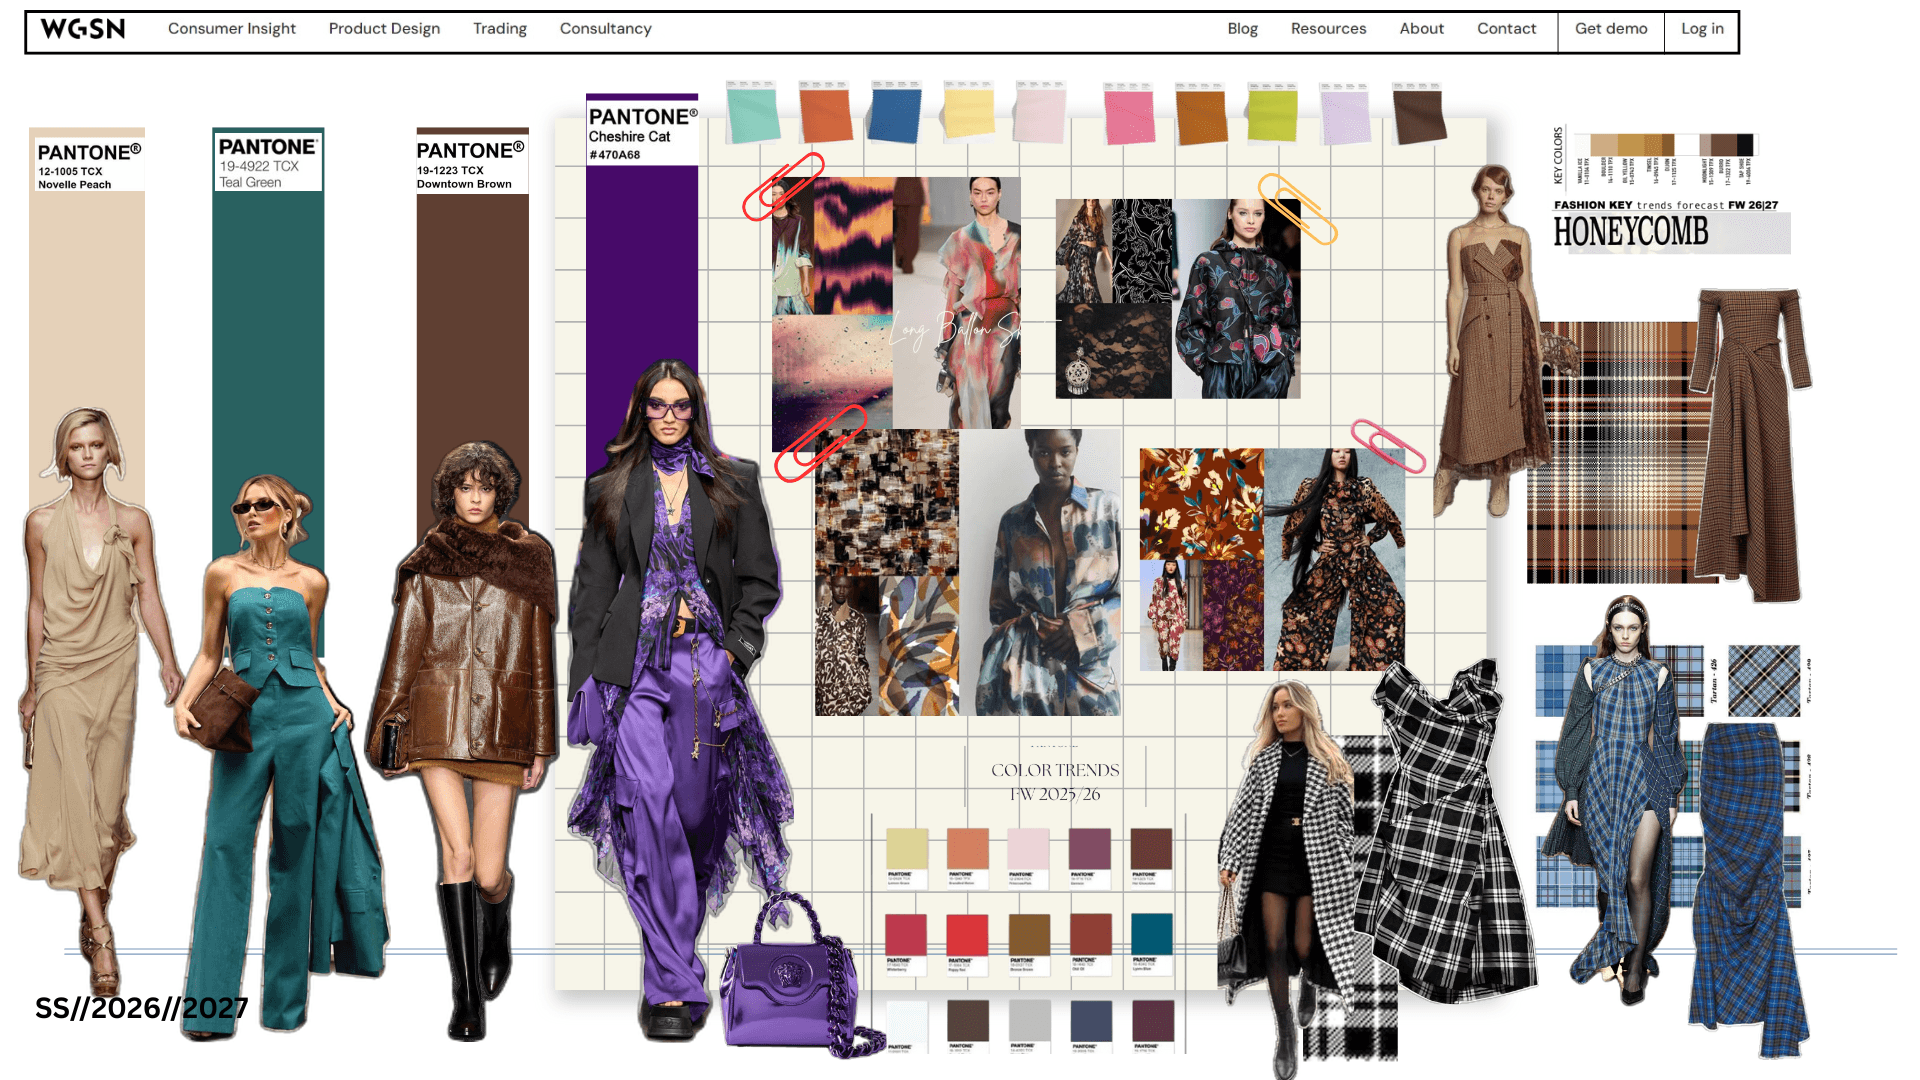Open the Product Design menu
Image resolution: width=1920 pixels, height=1080 pixels.
(384, 29)
